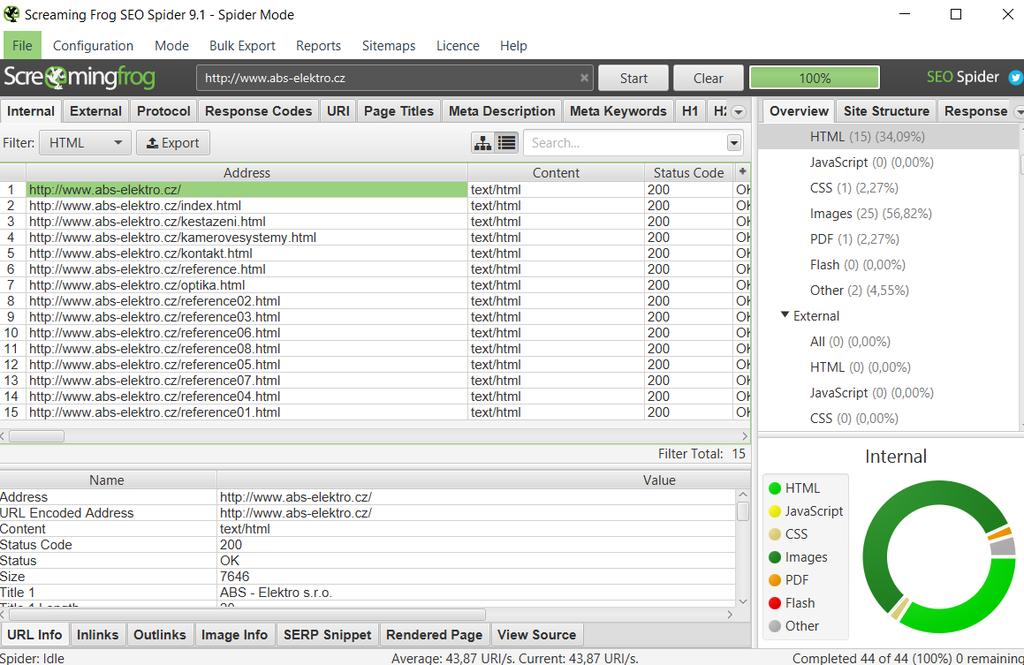This screenshot has height=665, width=1024.
Task: Open the SERP Snippet tab
Action: pyautogui.click(x=327, y=634)
